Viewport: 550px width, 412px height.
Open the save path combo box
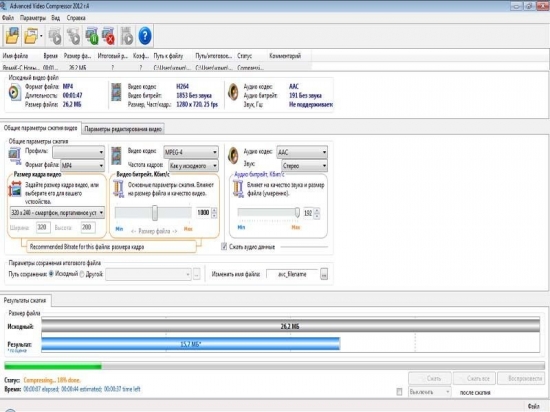coord(148,274)
